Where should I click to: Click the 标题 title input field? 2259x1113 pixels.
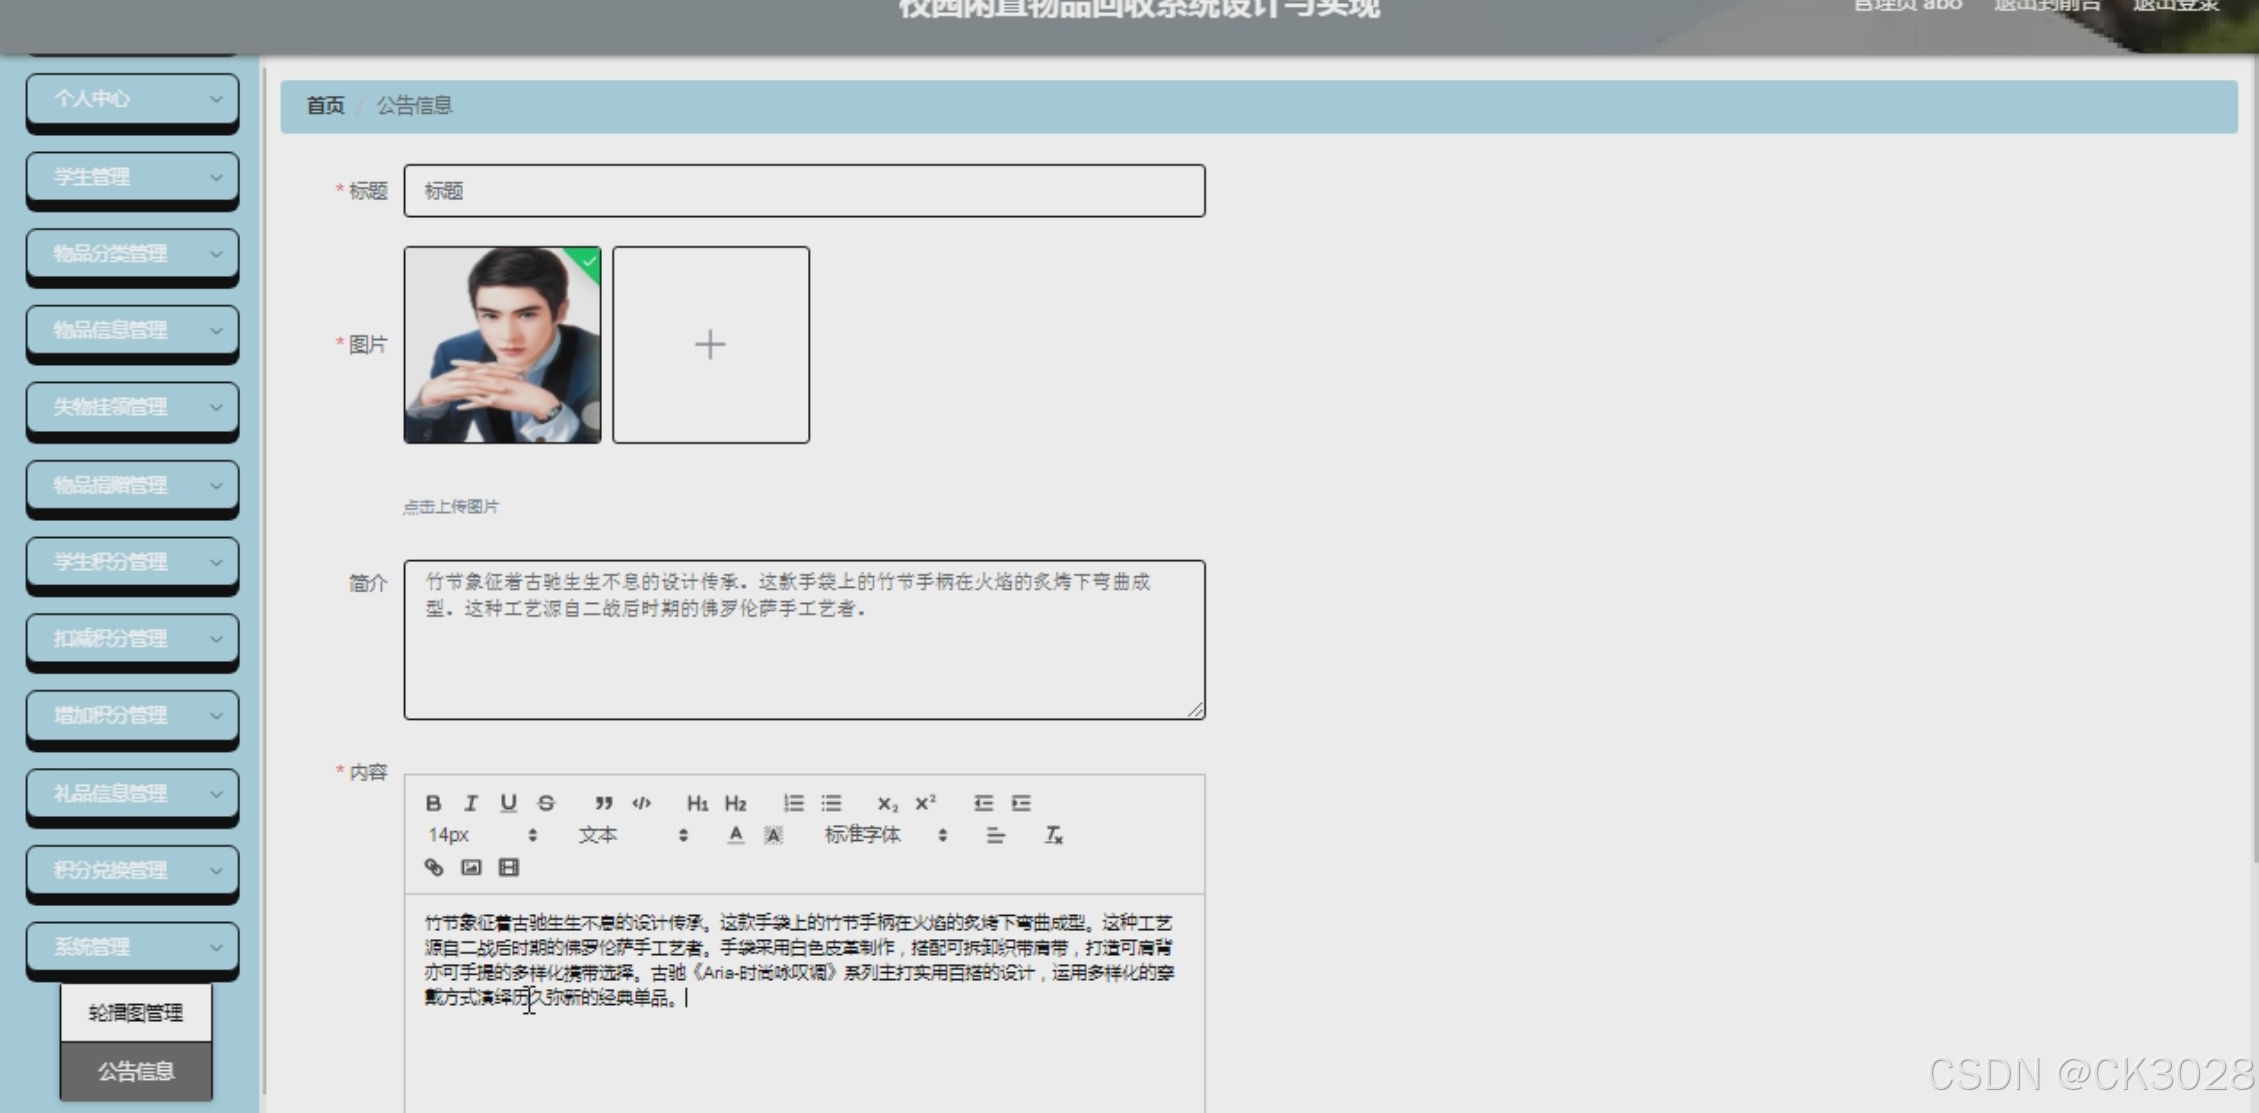tap(804, 191)
